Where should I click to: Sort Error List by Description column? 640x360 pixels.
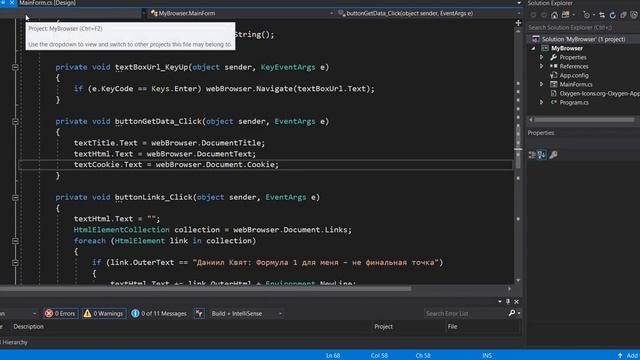pos(28,327)
